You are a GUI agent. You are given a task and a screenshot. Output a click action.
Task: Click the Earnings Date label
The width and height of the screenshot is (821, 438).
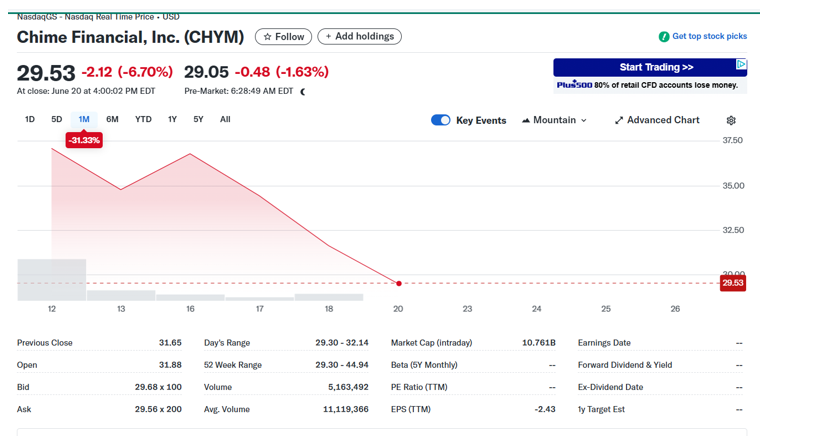tap(604, 343)
